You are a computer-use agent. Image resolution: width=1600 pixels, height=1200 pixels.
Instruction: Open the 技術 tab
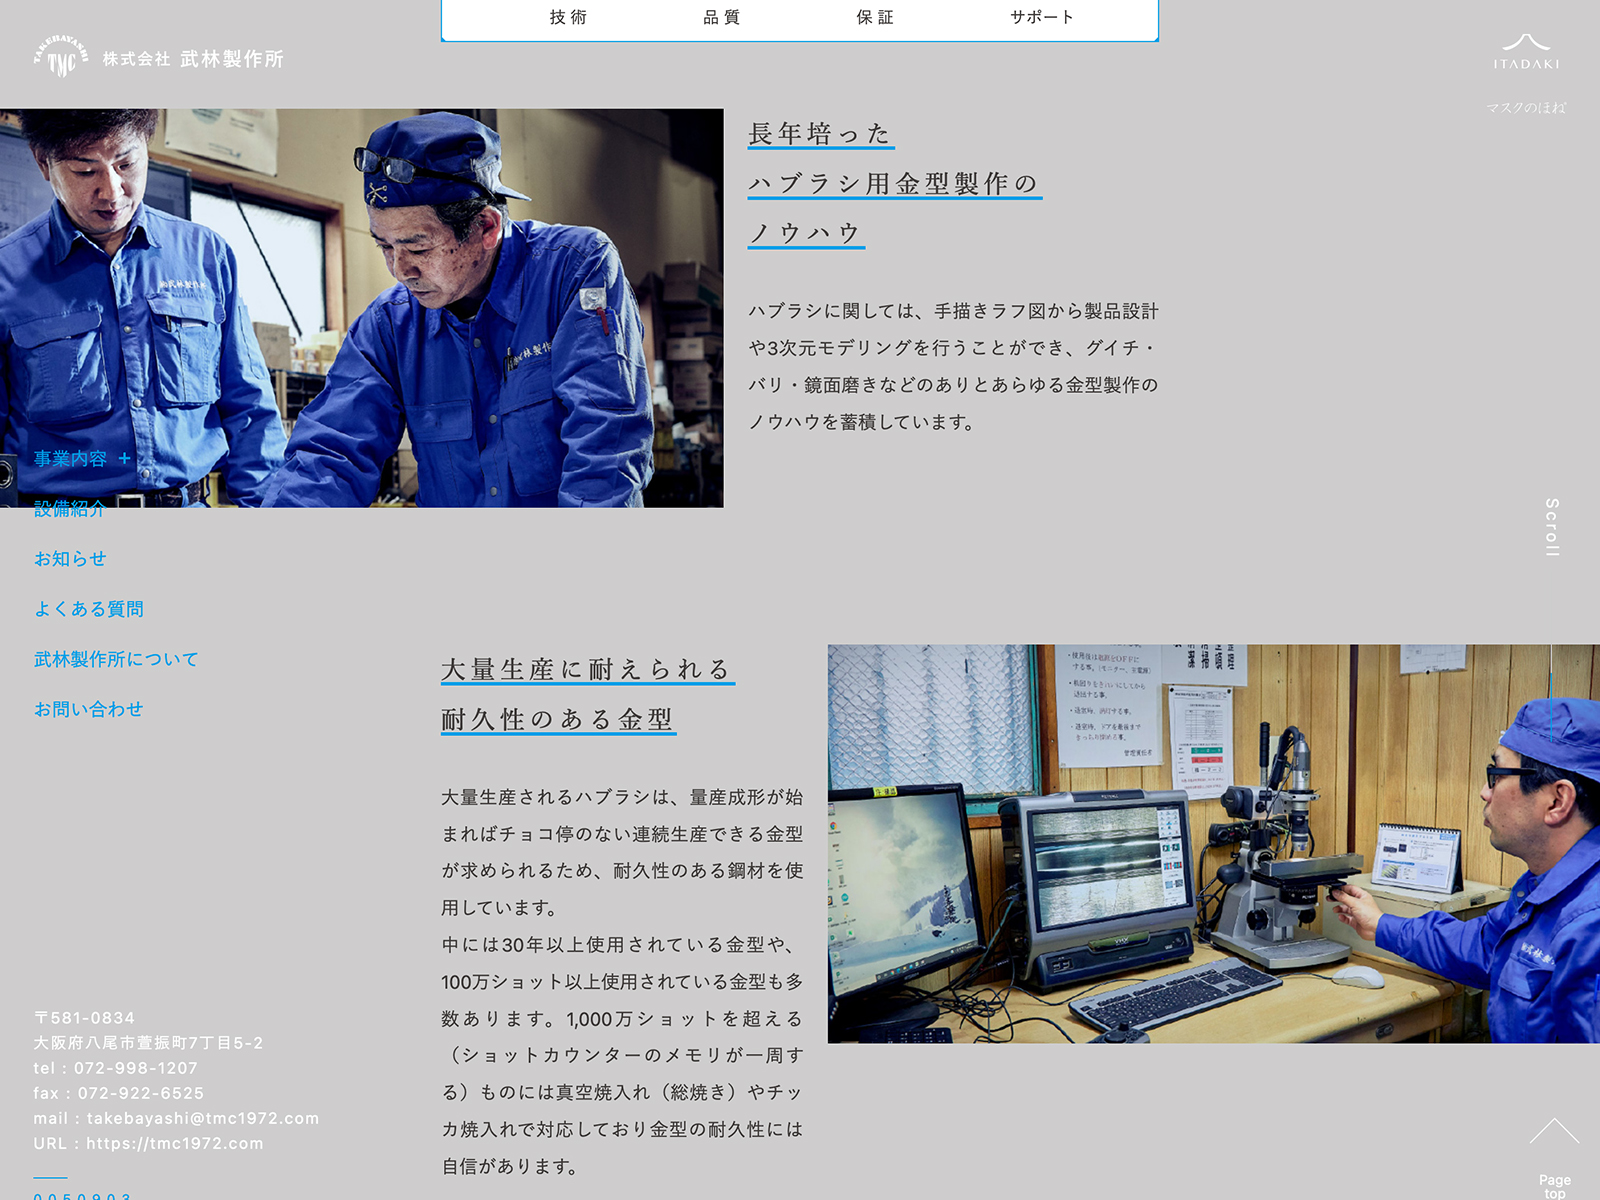(x=568, y=17)
